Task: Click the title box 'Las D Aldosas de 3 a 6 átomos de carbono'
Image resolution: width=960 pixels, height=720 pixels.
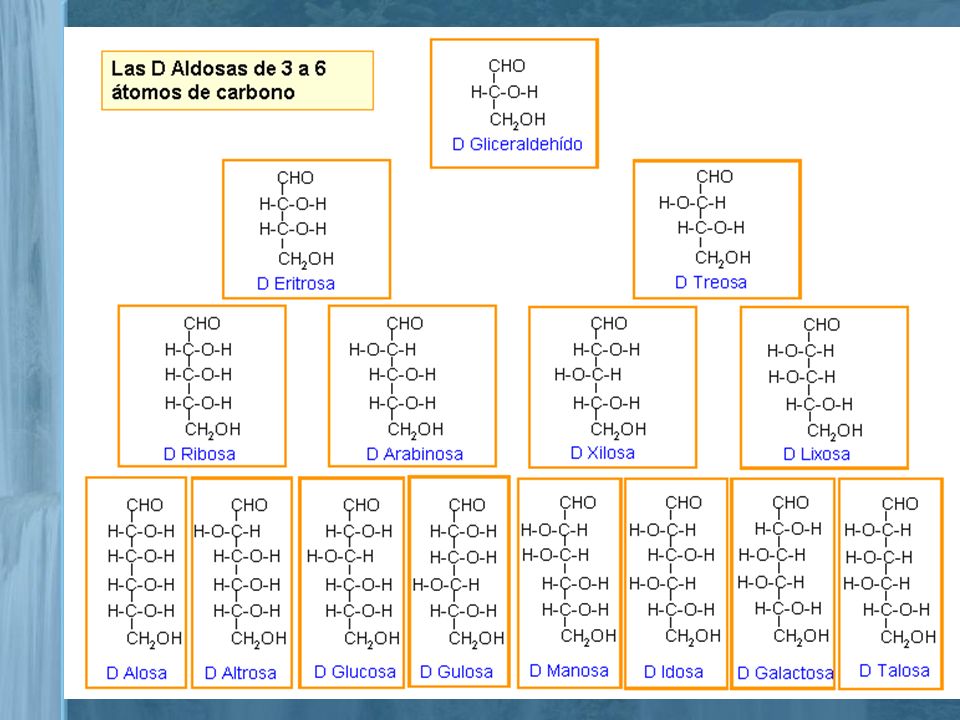Action: point(238,80)
